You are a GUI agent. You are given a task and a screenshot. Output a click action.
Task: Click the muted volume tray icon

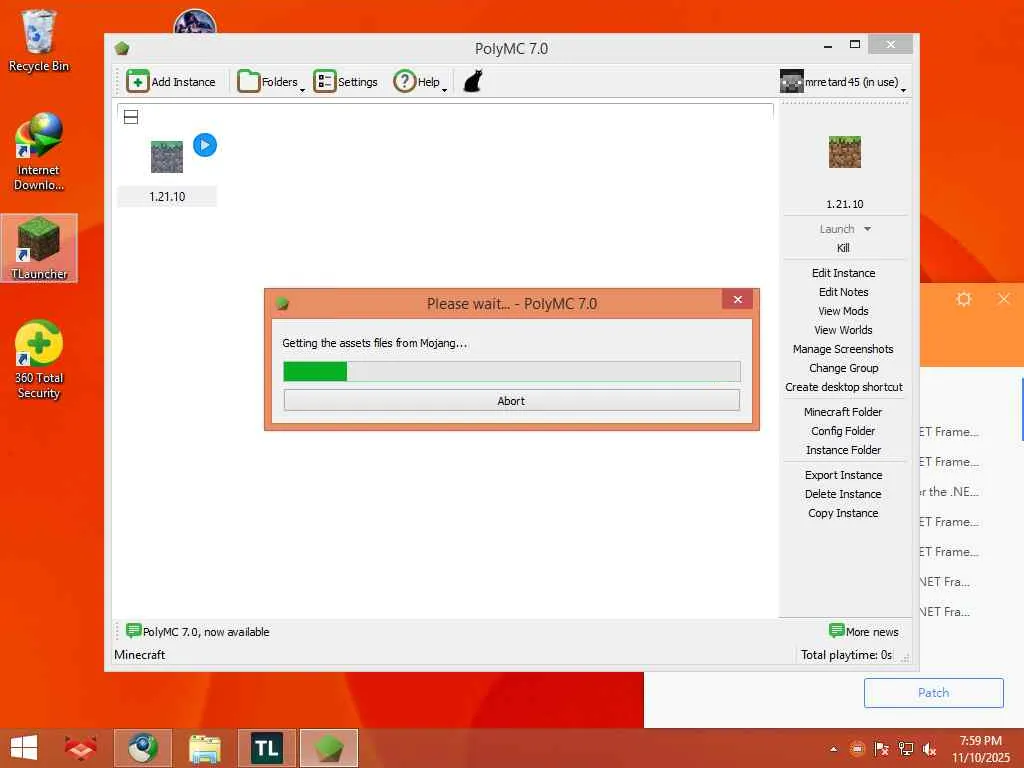(x=929, y=749)
